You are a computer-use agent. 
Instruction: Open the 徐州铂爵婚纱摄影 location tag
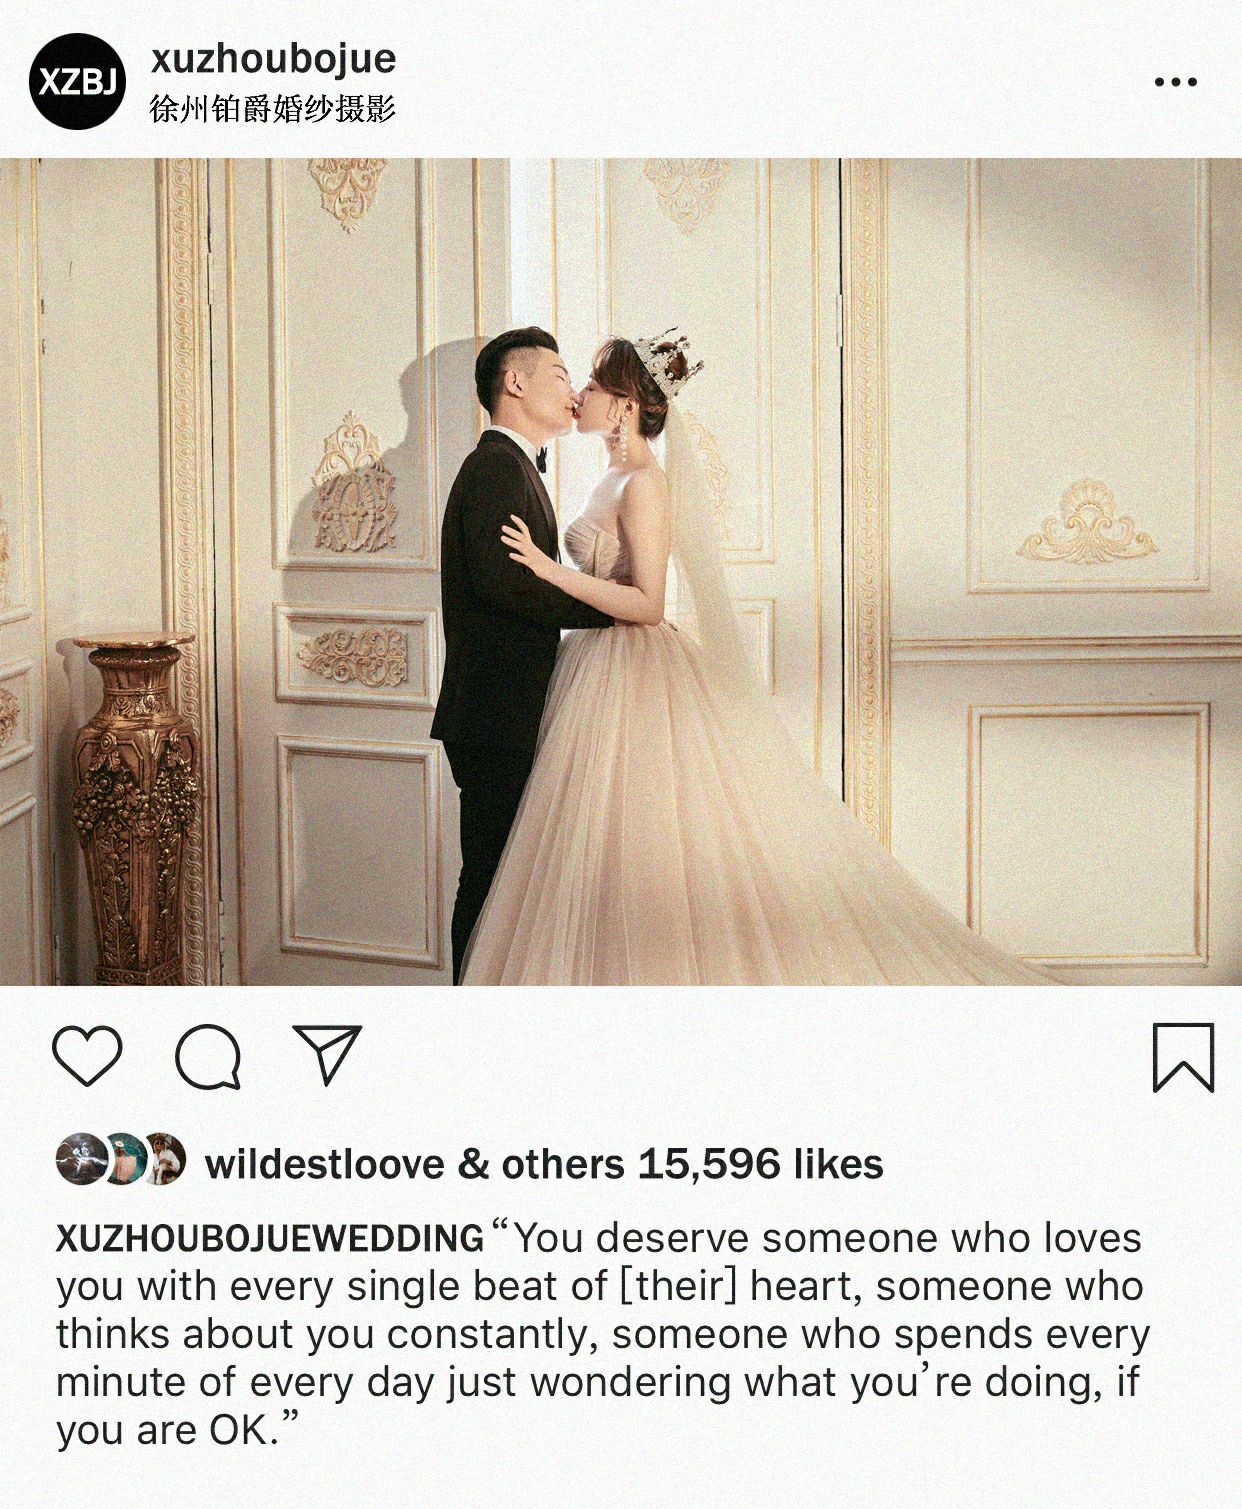click(273, 109)
